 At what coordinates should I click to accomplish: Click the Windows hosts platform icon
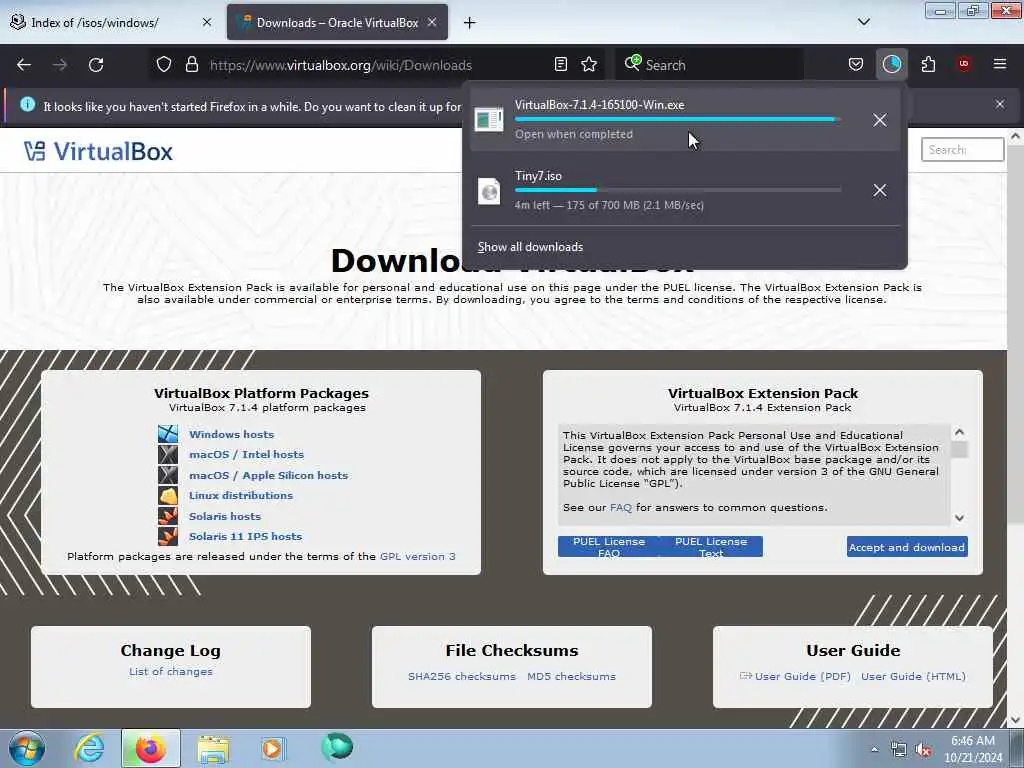168,434
